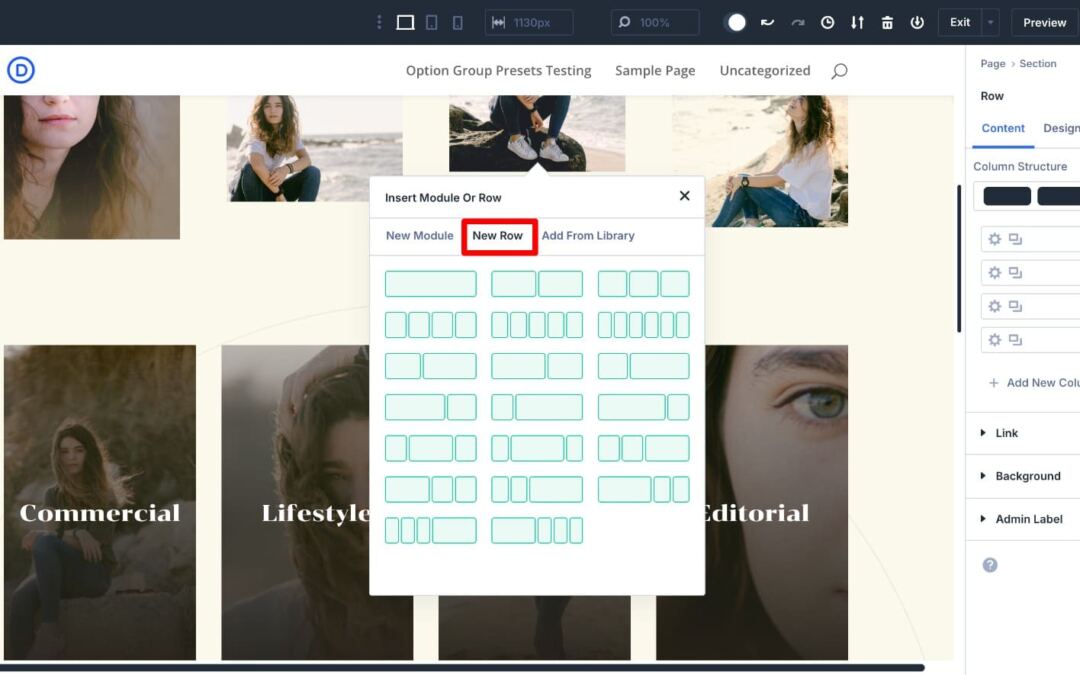Switch to tablet view icon

tap(432, 22)
